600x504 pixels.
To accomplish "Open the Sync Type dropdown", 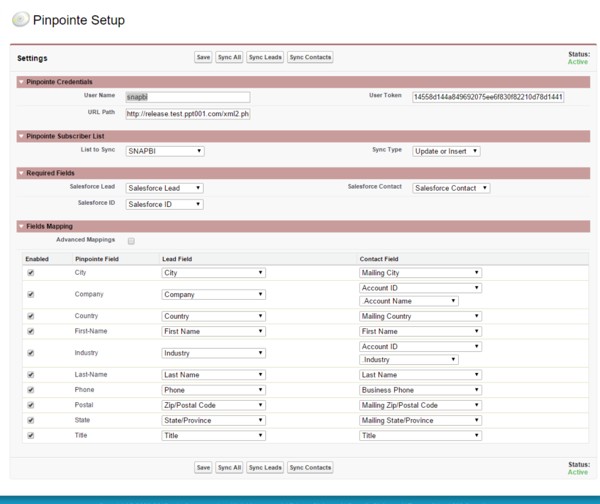I will tap(446, 151).
